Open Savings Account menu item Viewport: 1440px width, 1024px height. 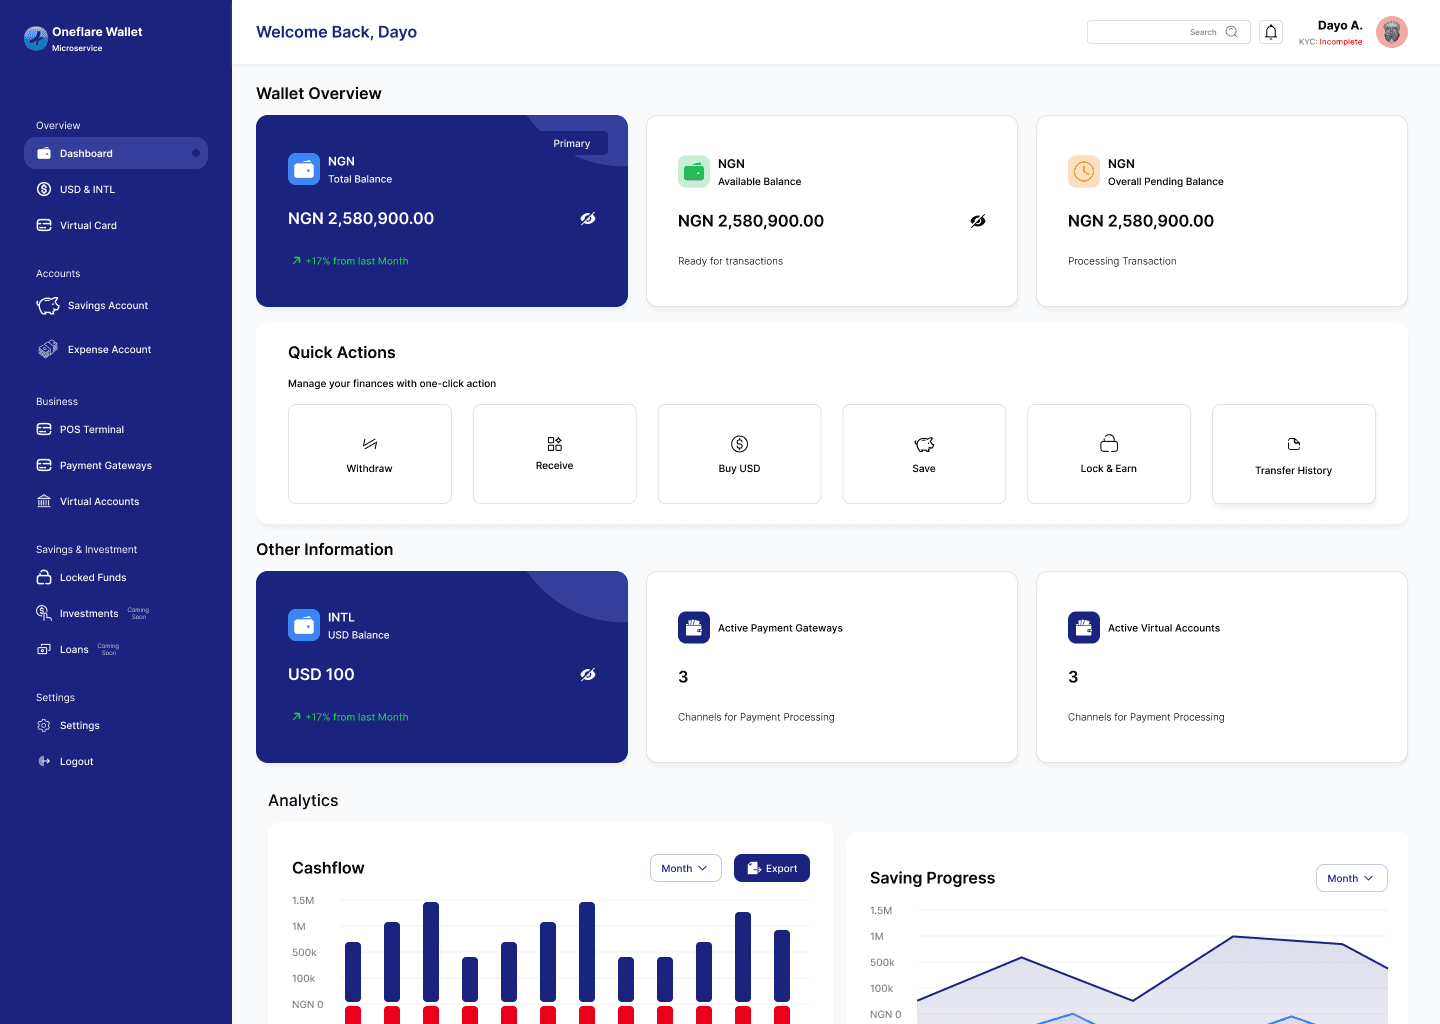click(x=108, y=305)
